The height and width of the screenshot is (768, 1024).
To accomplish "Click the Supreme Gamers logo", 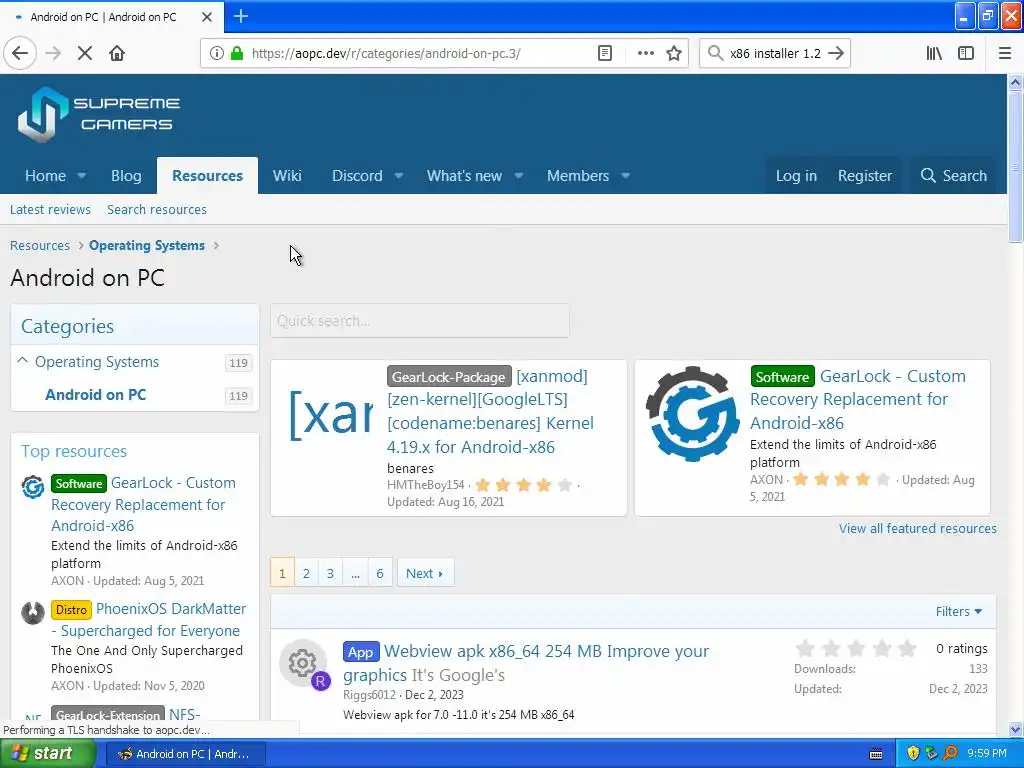I will pos(99,114).
